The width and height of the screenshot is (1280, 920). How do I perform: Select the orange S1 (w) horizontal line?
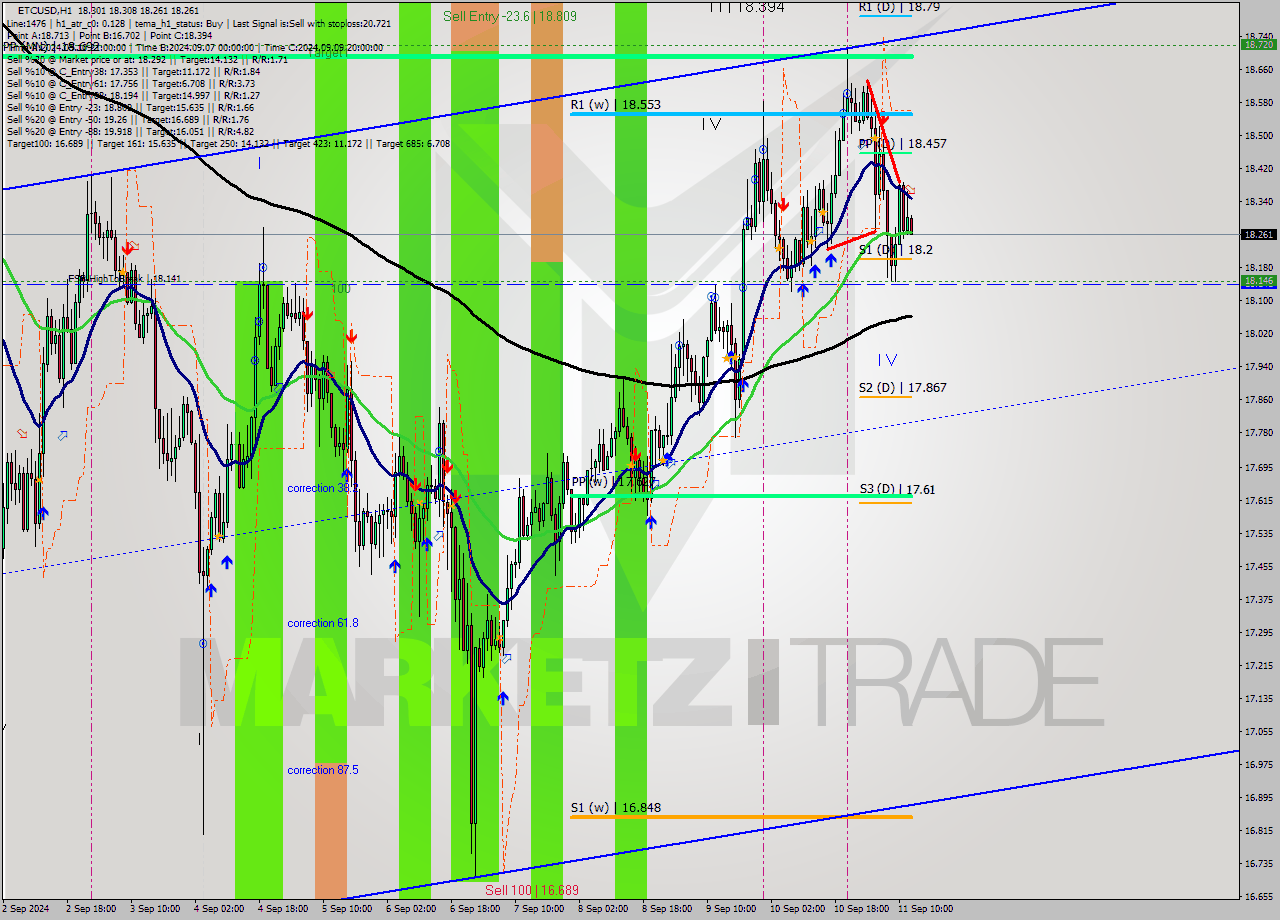741,817
